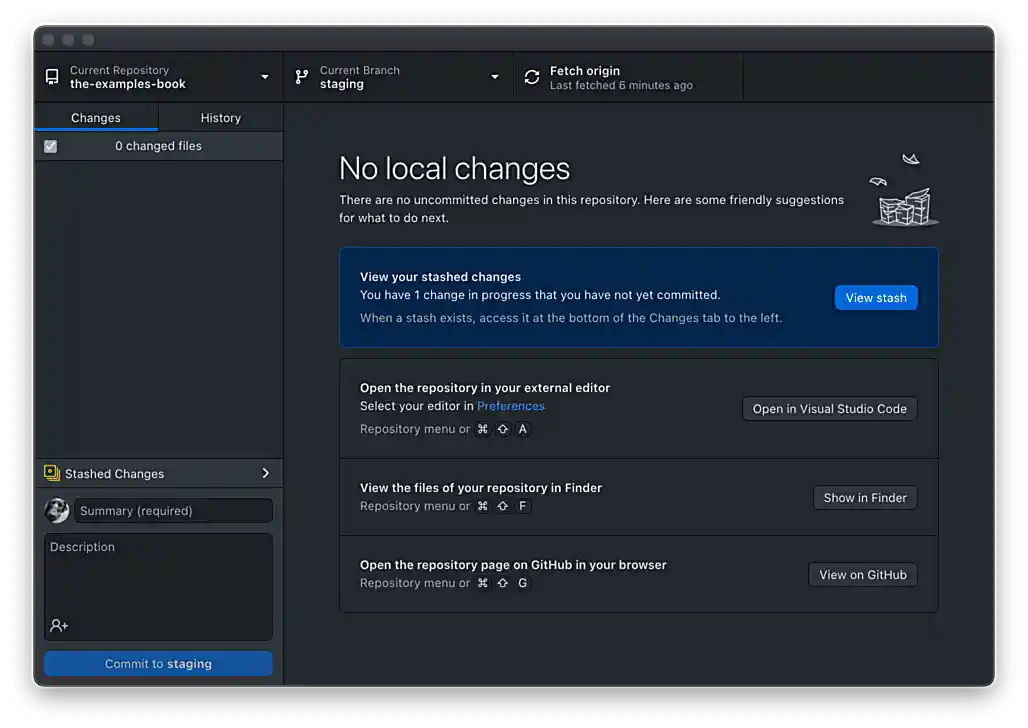
Task: Open the Current Branch dropdown
Action: (494, 76)
